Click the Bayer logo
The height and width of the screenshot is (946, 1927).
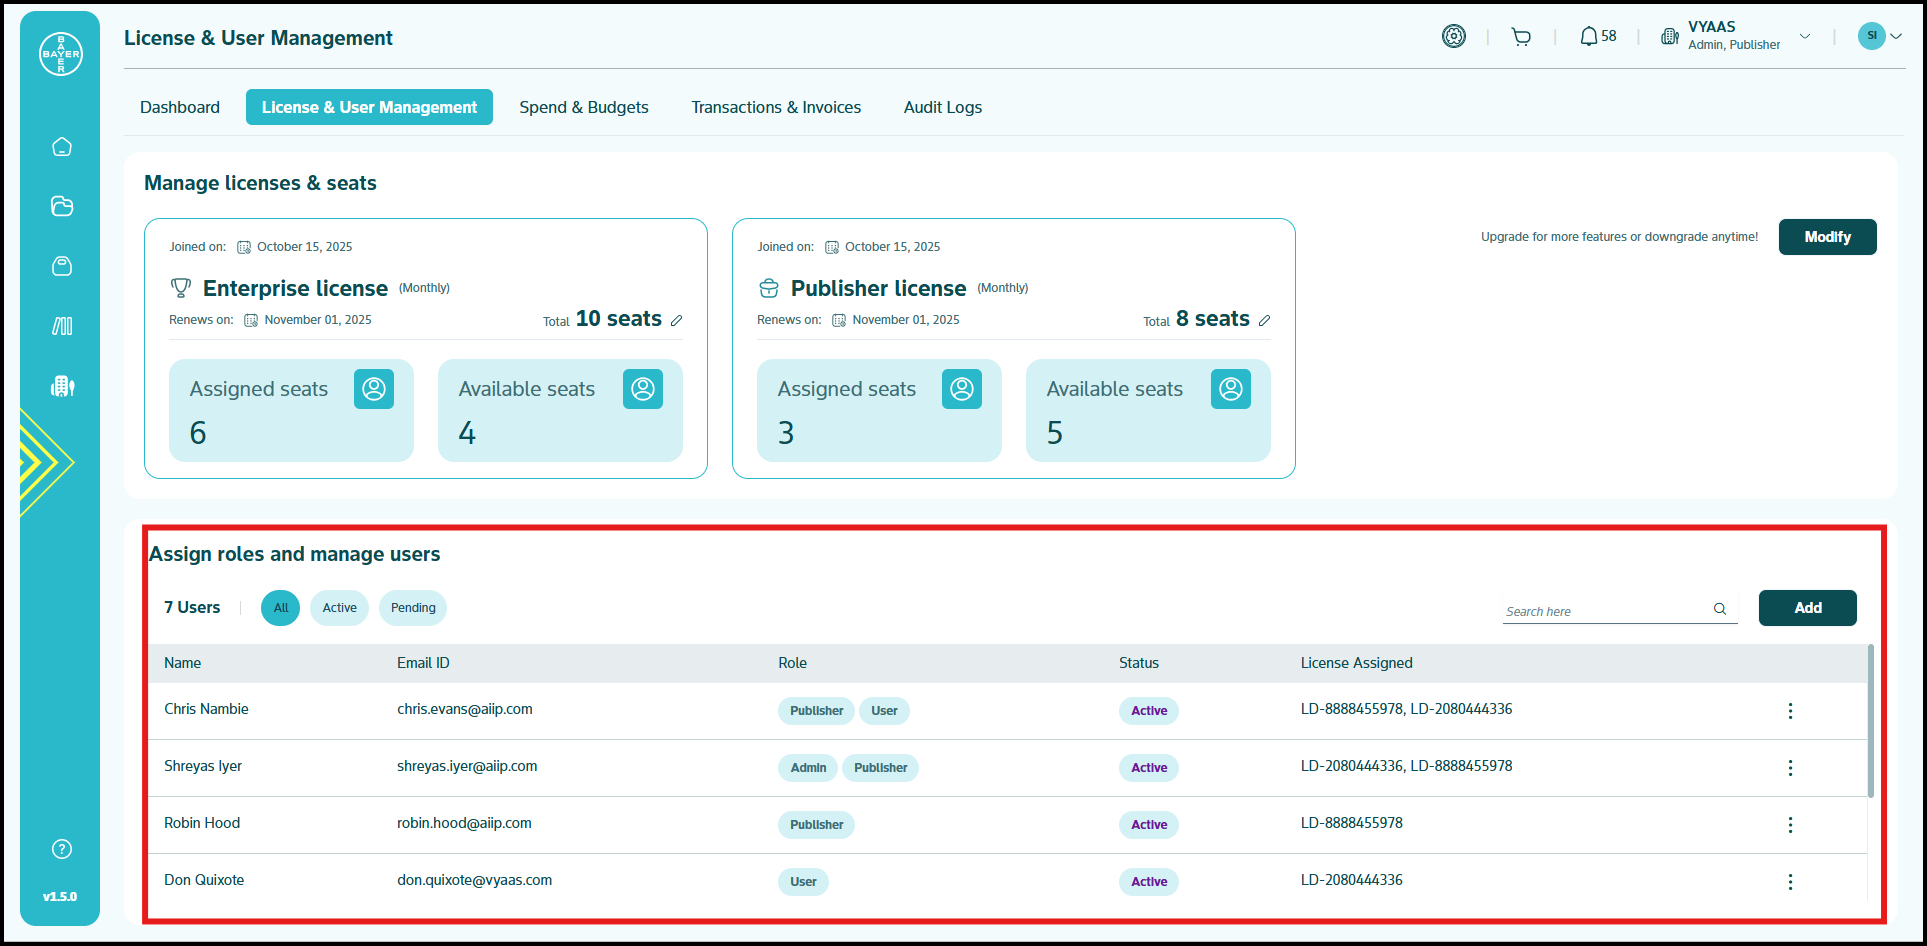[x=61, y=54]
